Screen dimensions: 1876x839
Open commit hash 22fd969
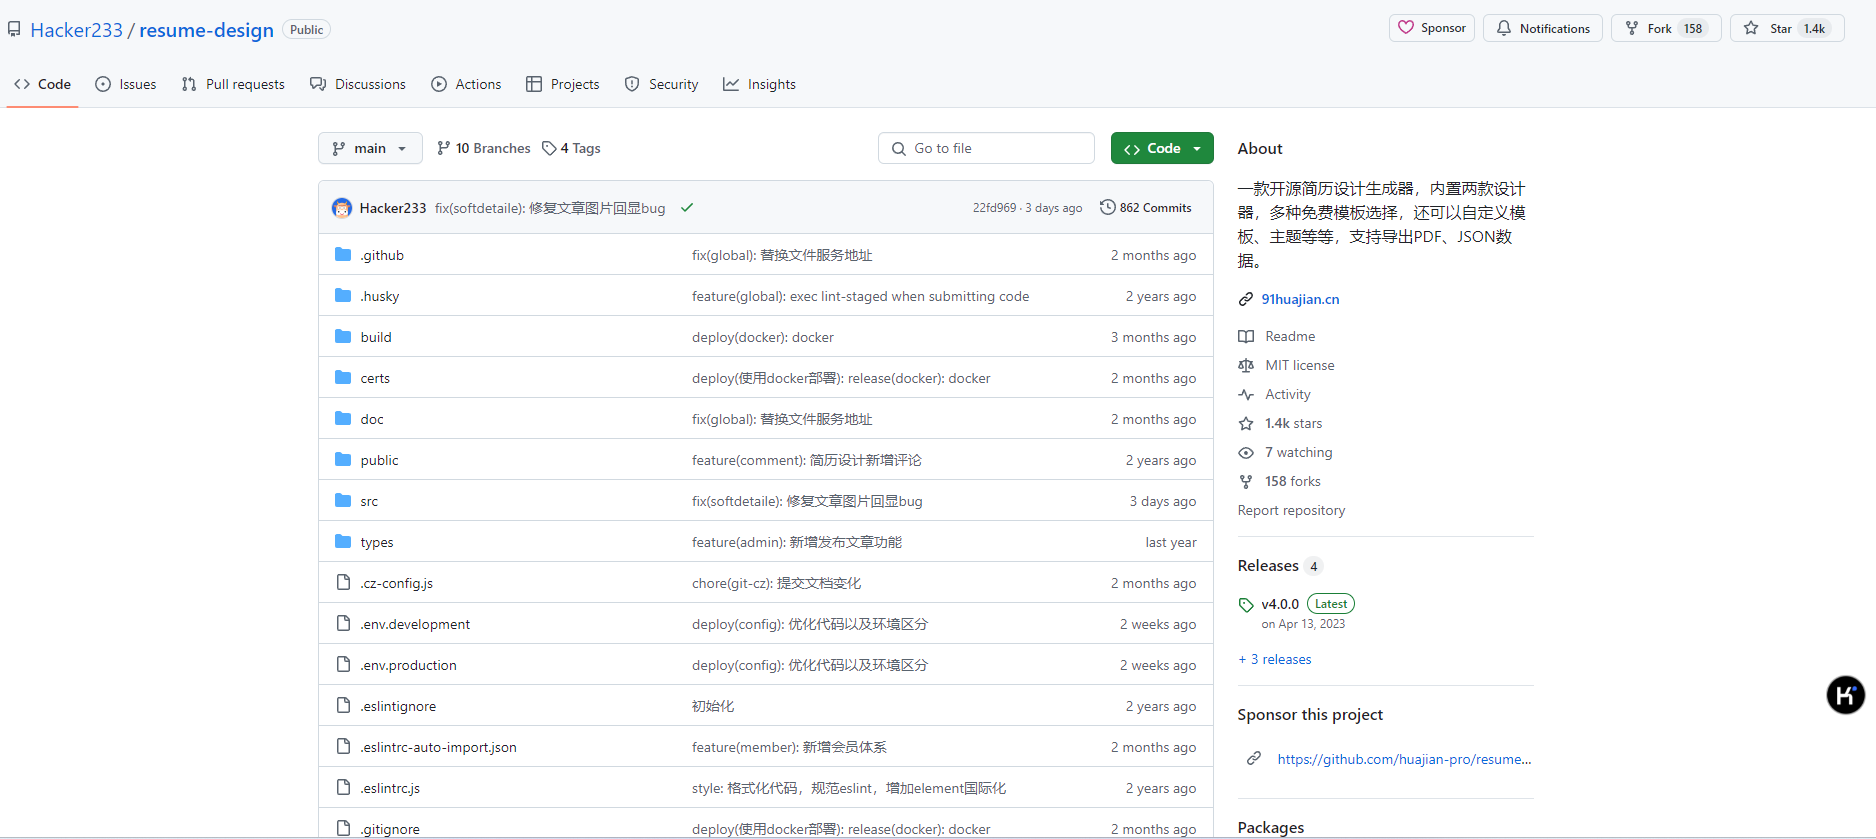(994, 208)
